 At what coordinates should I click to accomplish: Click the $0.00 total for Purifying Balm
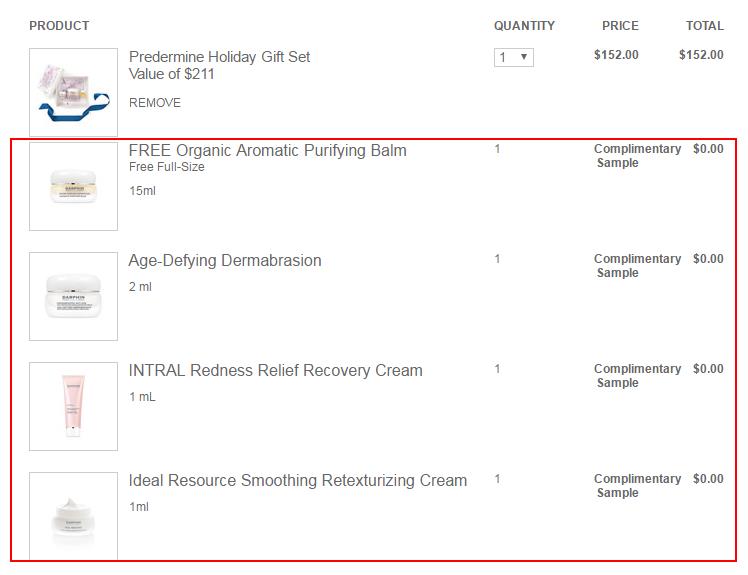[708, 149]
